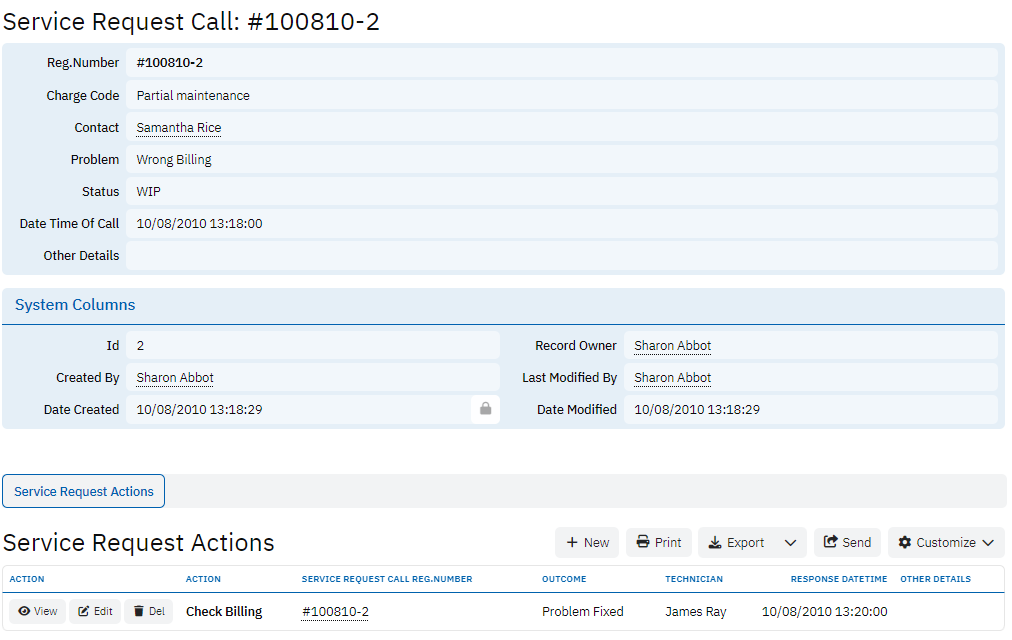1012x640 pixels.
Task: Open the Customize dropdown menu
Action: pyautogui.click(x=945, y=542)
